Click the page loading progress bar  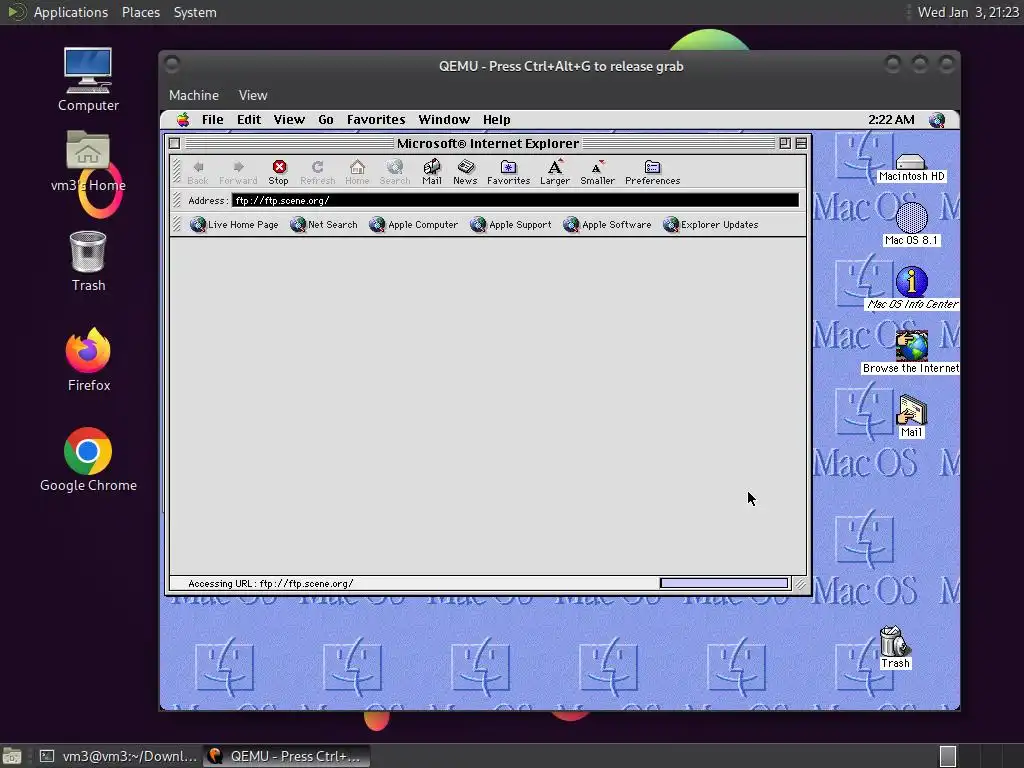click(724, 583)
